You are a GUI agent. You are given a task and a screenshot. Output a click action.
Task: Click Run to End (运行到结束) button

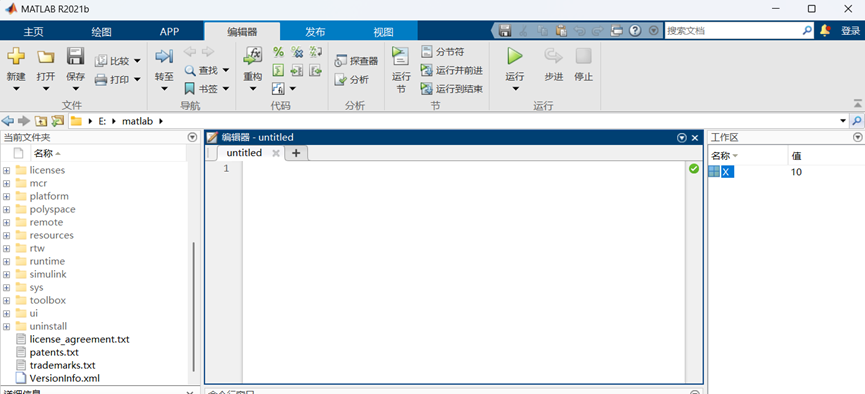[452, 88]
